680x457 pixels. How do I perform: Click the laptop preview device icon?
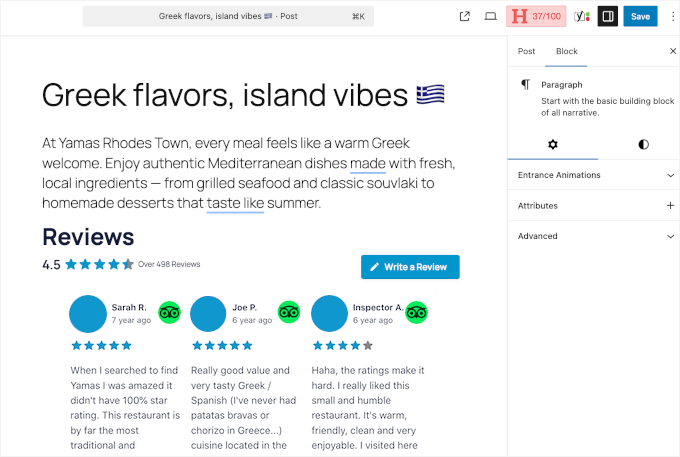[491, 16]
